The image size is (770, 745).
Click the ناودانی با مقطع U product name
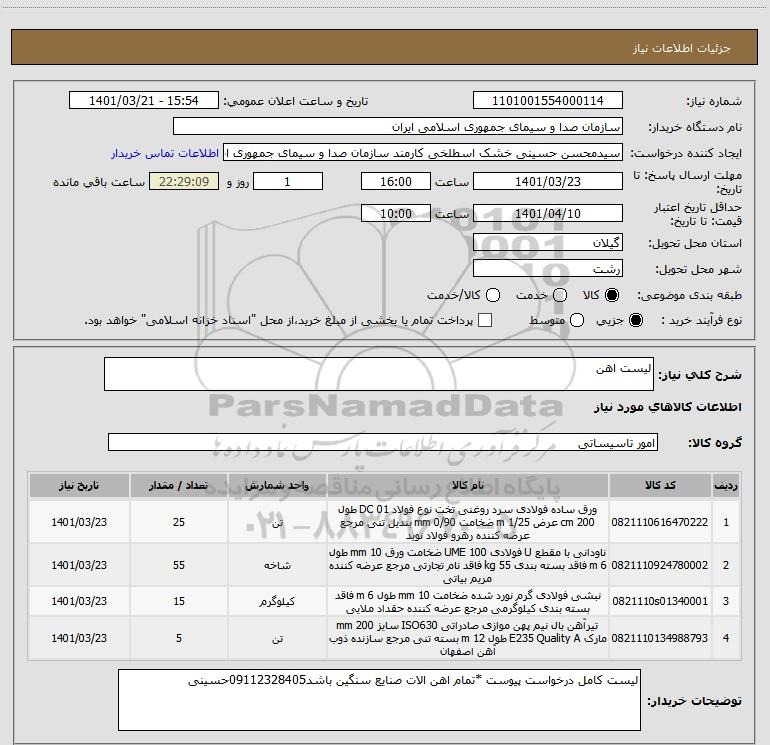pyautogui.click(x=468, y=565)
